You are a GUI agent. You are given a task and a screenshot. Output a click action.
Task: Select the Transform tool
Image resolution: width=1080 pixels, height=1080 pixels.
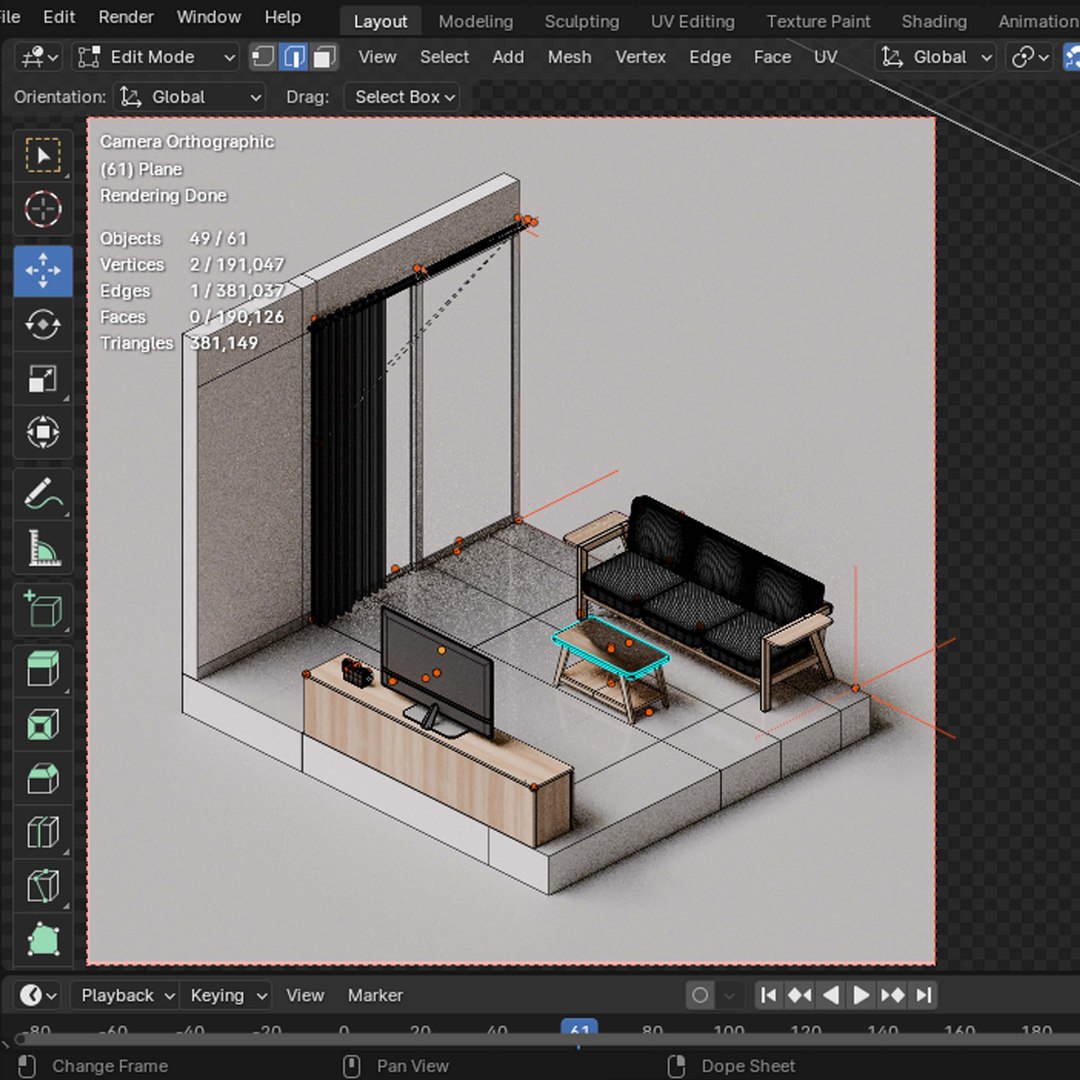pos(43,433)
